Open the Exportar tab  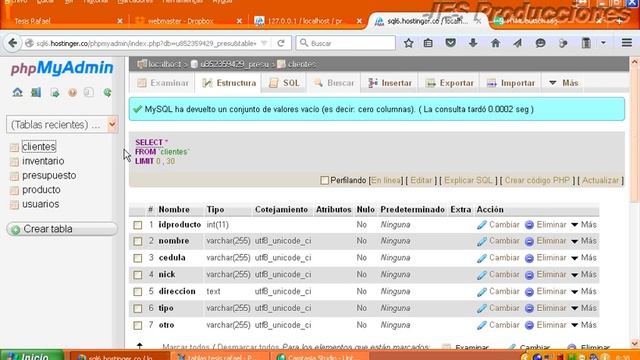449,83
